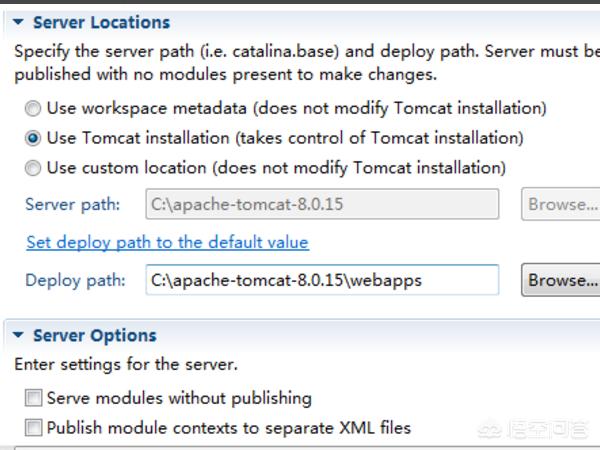Click the Server path text field
Viewport: 600px width, 450px height.
coord(322,204)
